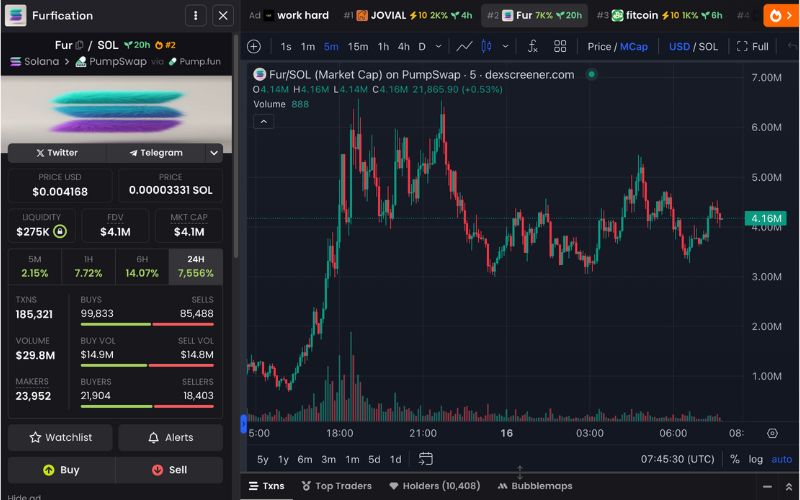
Task: Open the multi-chart layout grid icon
Action: point(560,46)
